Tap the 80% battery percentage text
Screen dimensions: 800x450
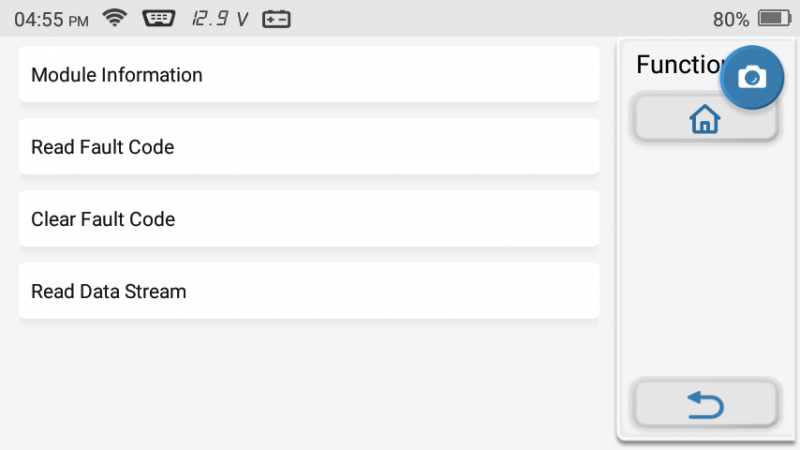(731, 19)
